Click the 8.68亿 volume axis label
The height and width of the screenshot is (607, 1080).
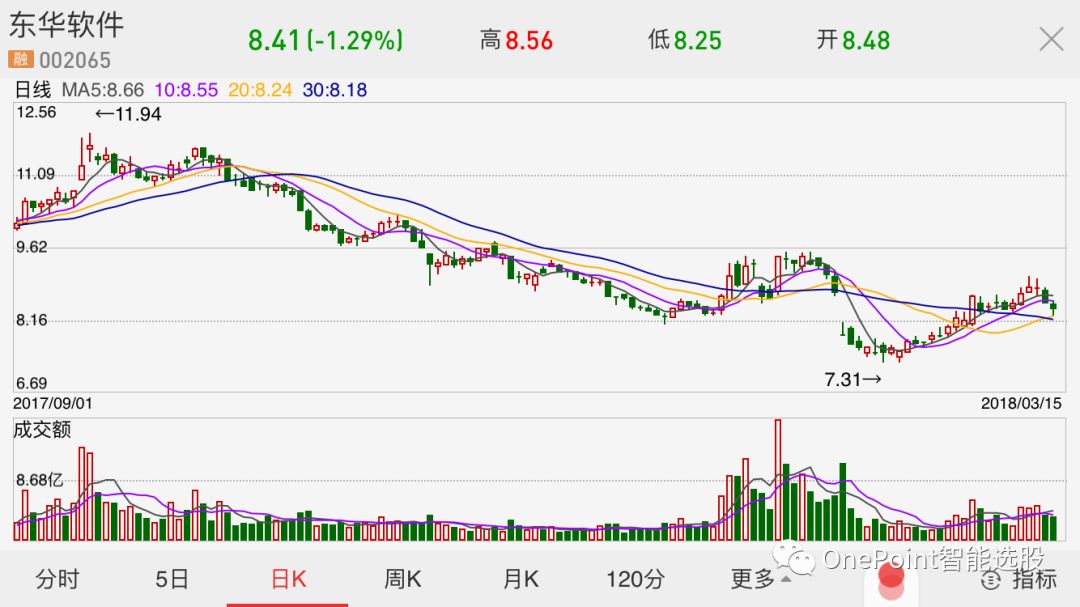point(40,480)
